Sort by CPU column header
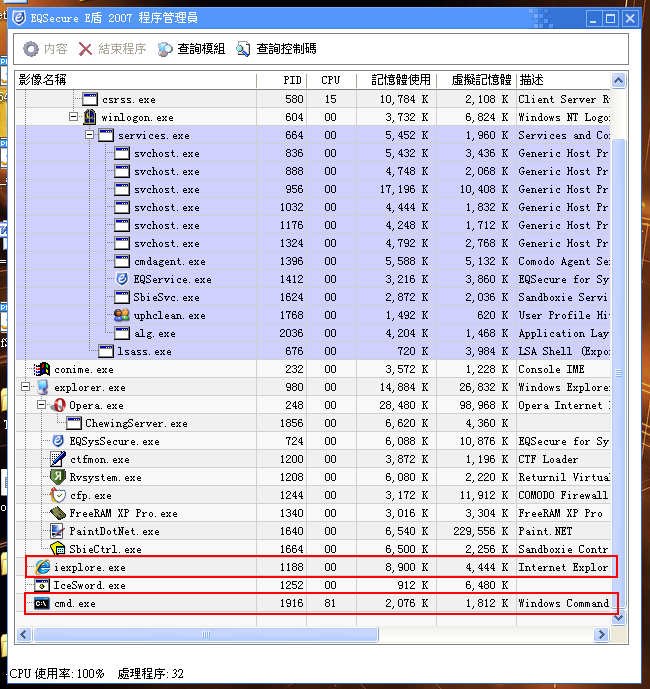Screen dimensions: 650x689 (x=331, y=80)
